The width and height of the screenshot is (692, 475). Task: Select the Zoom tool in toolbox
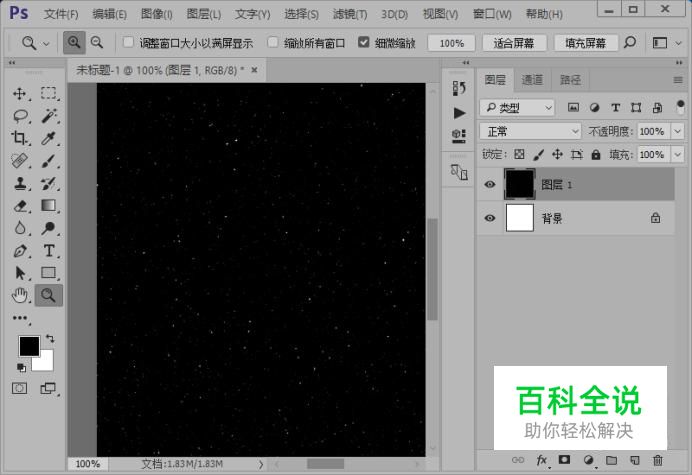point(49,295)
